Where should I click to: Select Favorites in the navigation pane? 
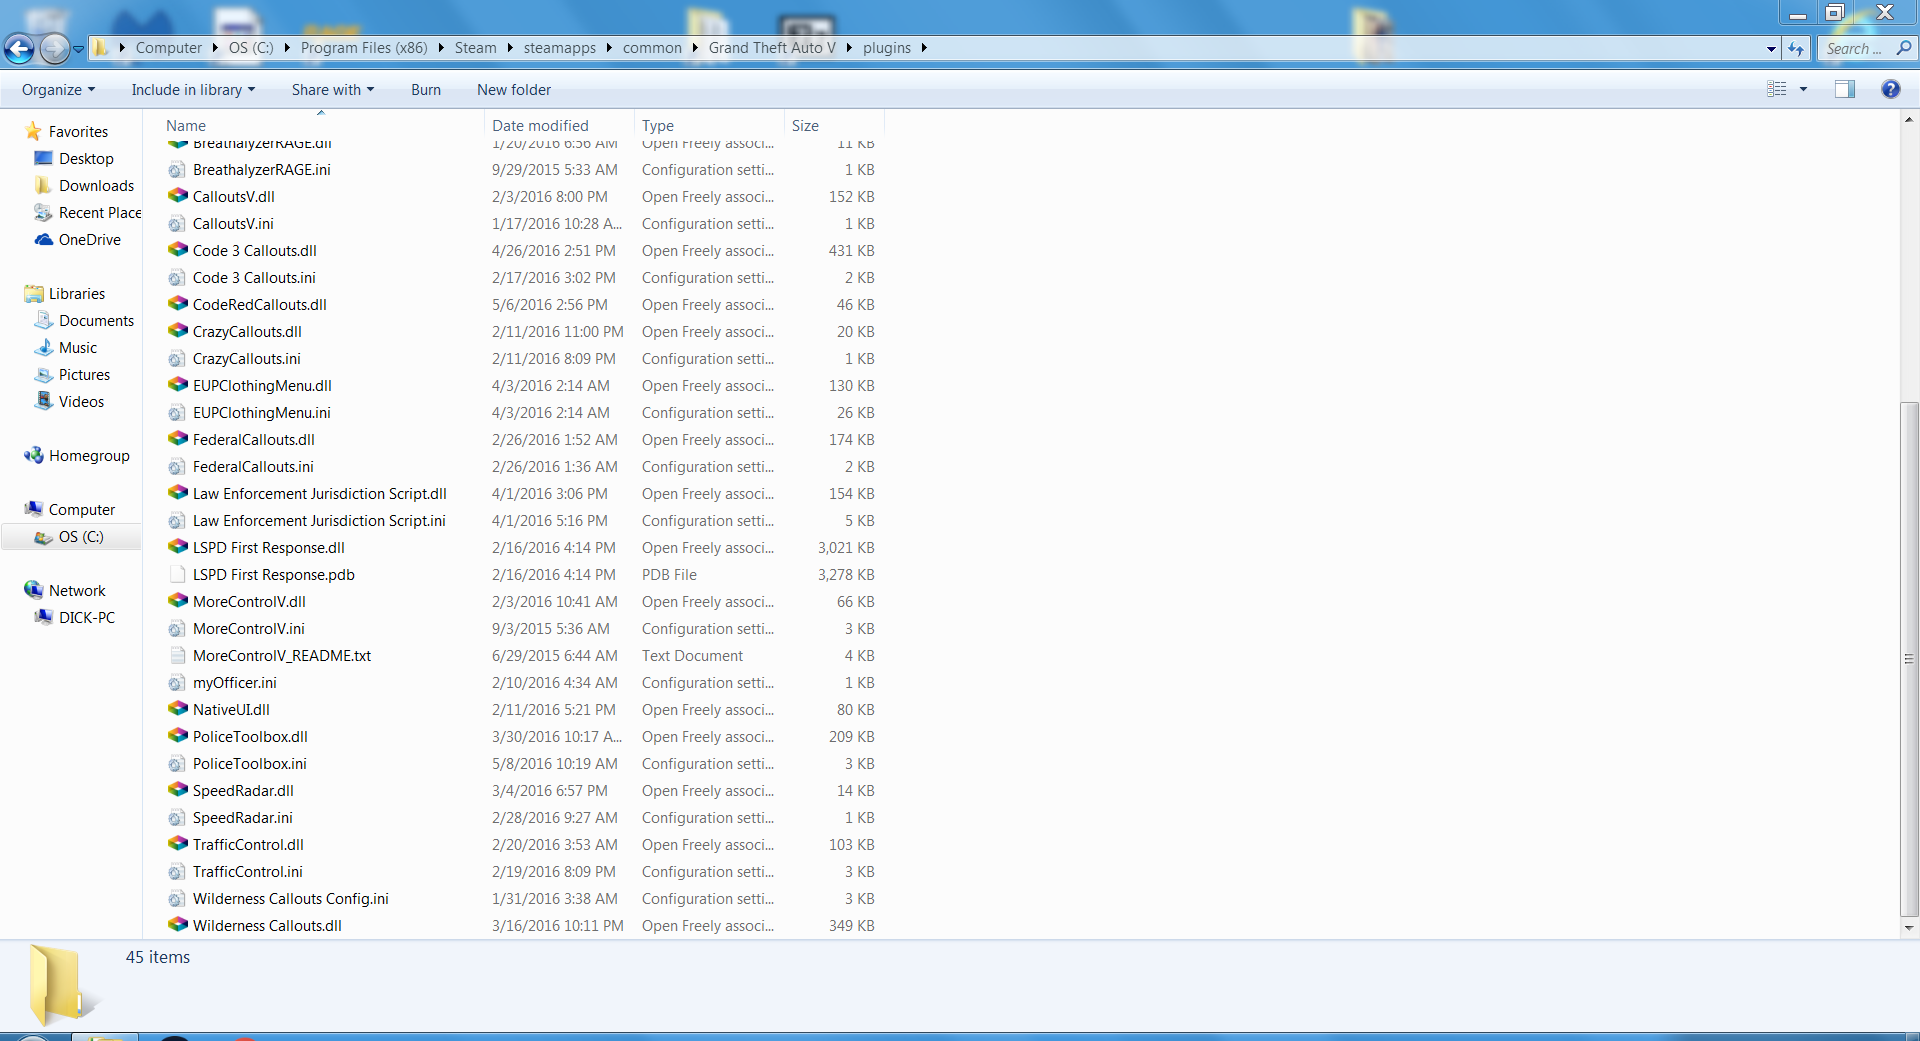point(78,132)
